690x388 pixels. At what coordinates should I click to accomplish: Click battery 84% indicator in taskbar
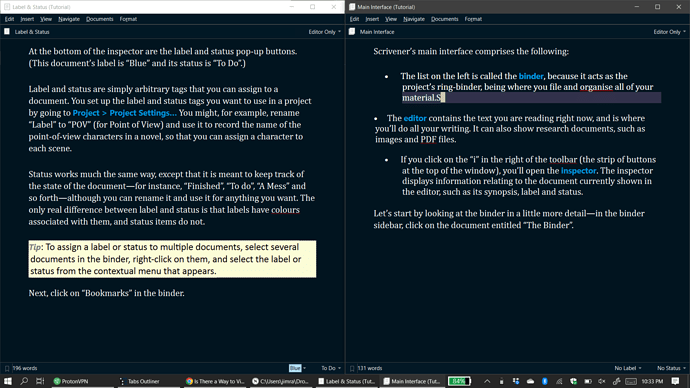click(x=459, y=381)
